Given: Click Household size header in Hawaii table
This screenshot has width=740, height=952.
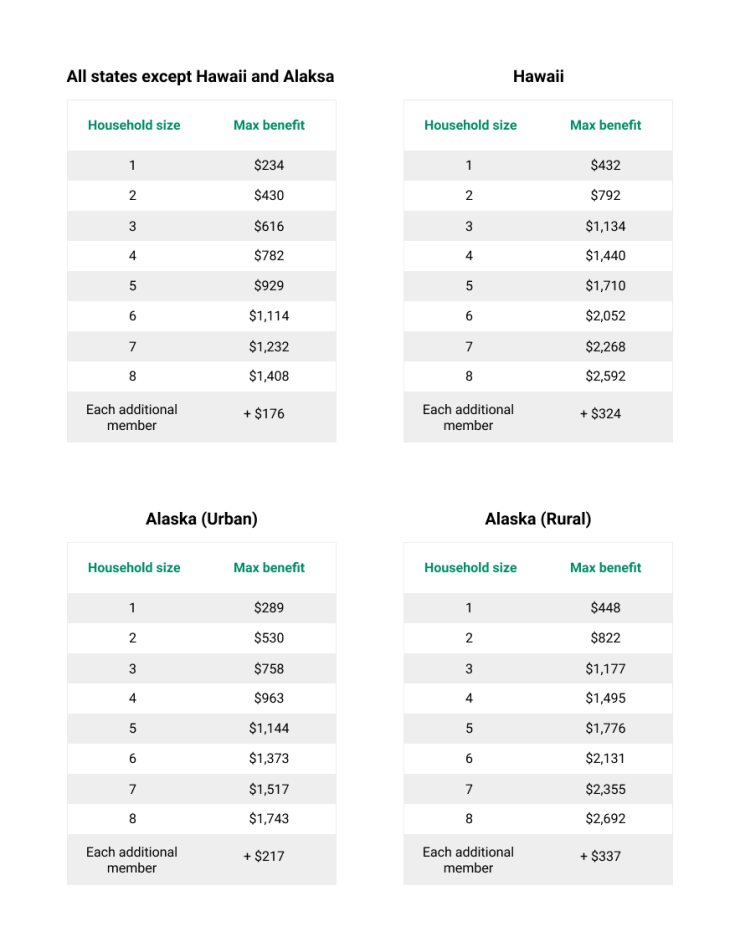Looking at the screenshot, I should pos(470,125).
